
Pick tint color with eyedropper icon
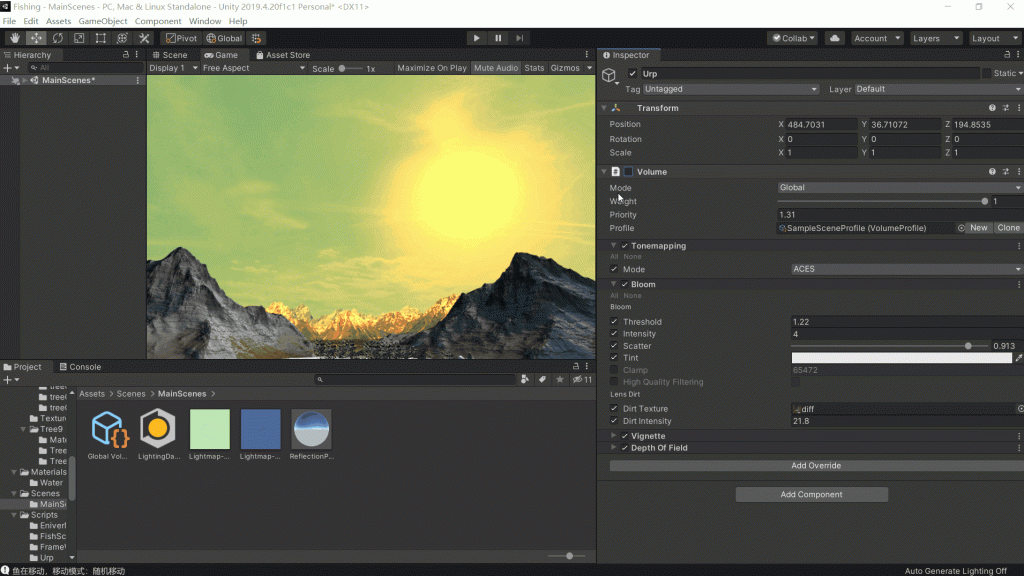point(1018,358)
